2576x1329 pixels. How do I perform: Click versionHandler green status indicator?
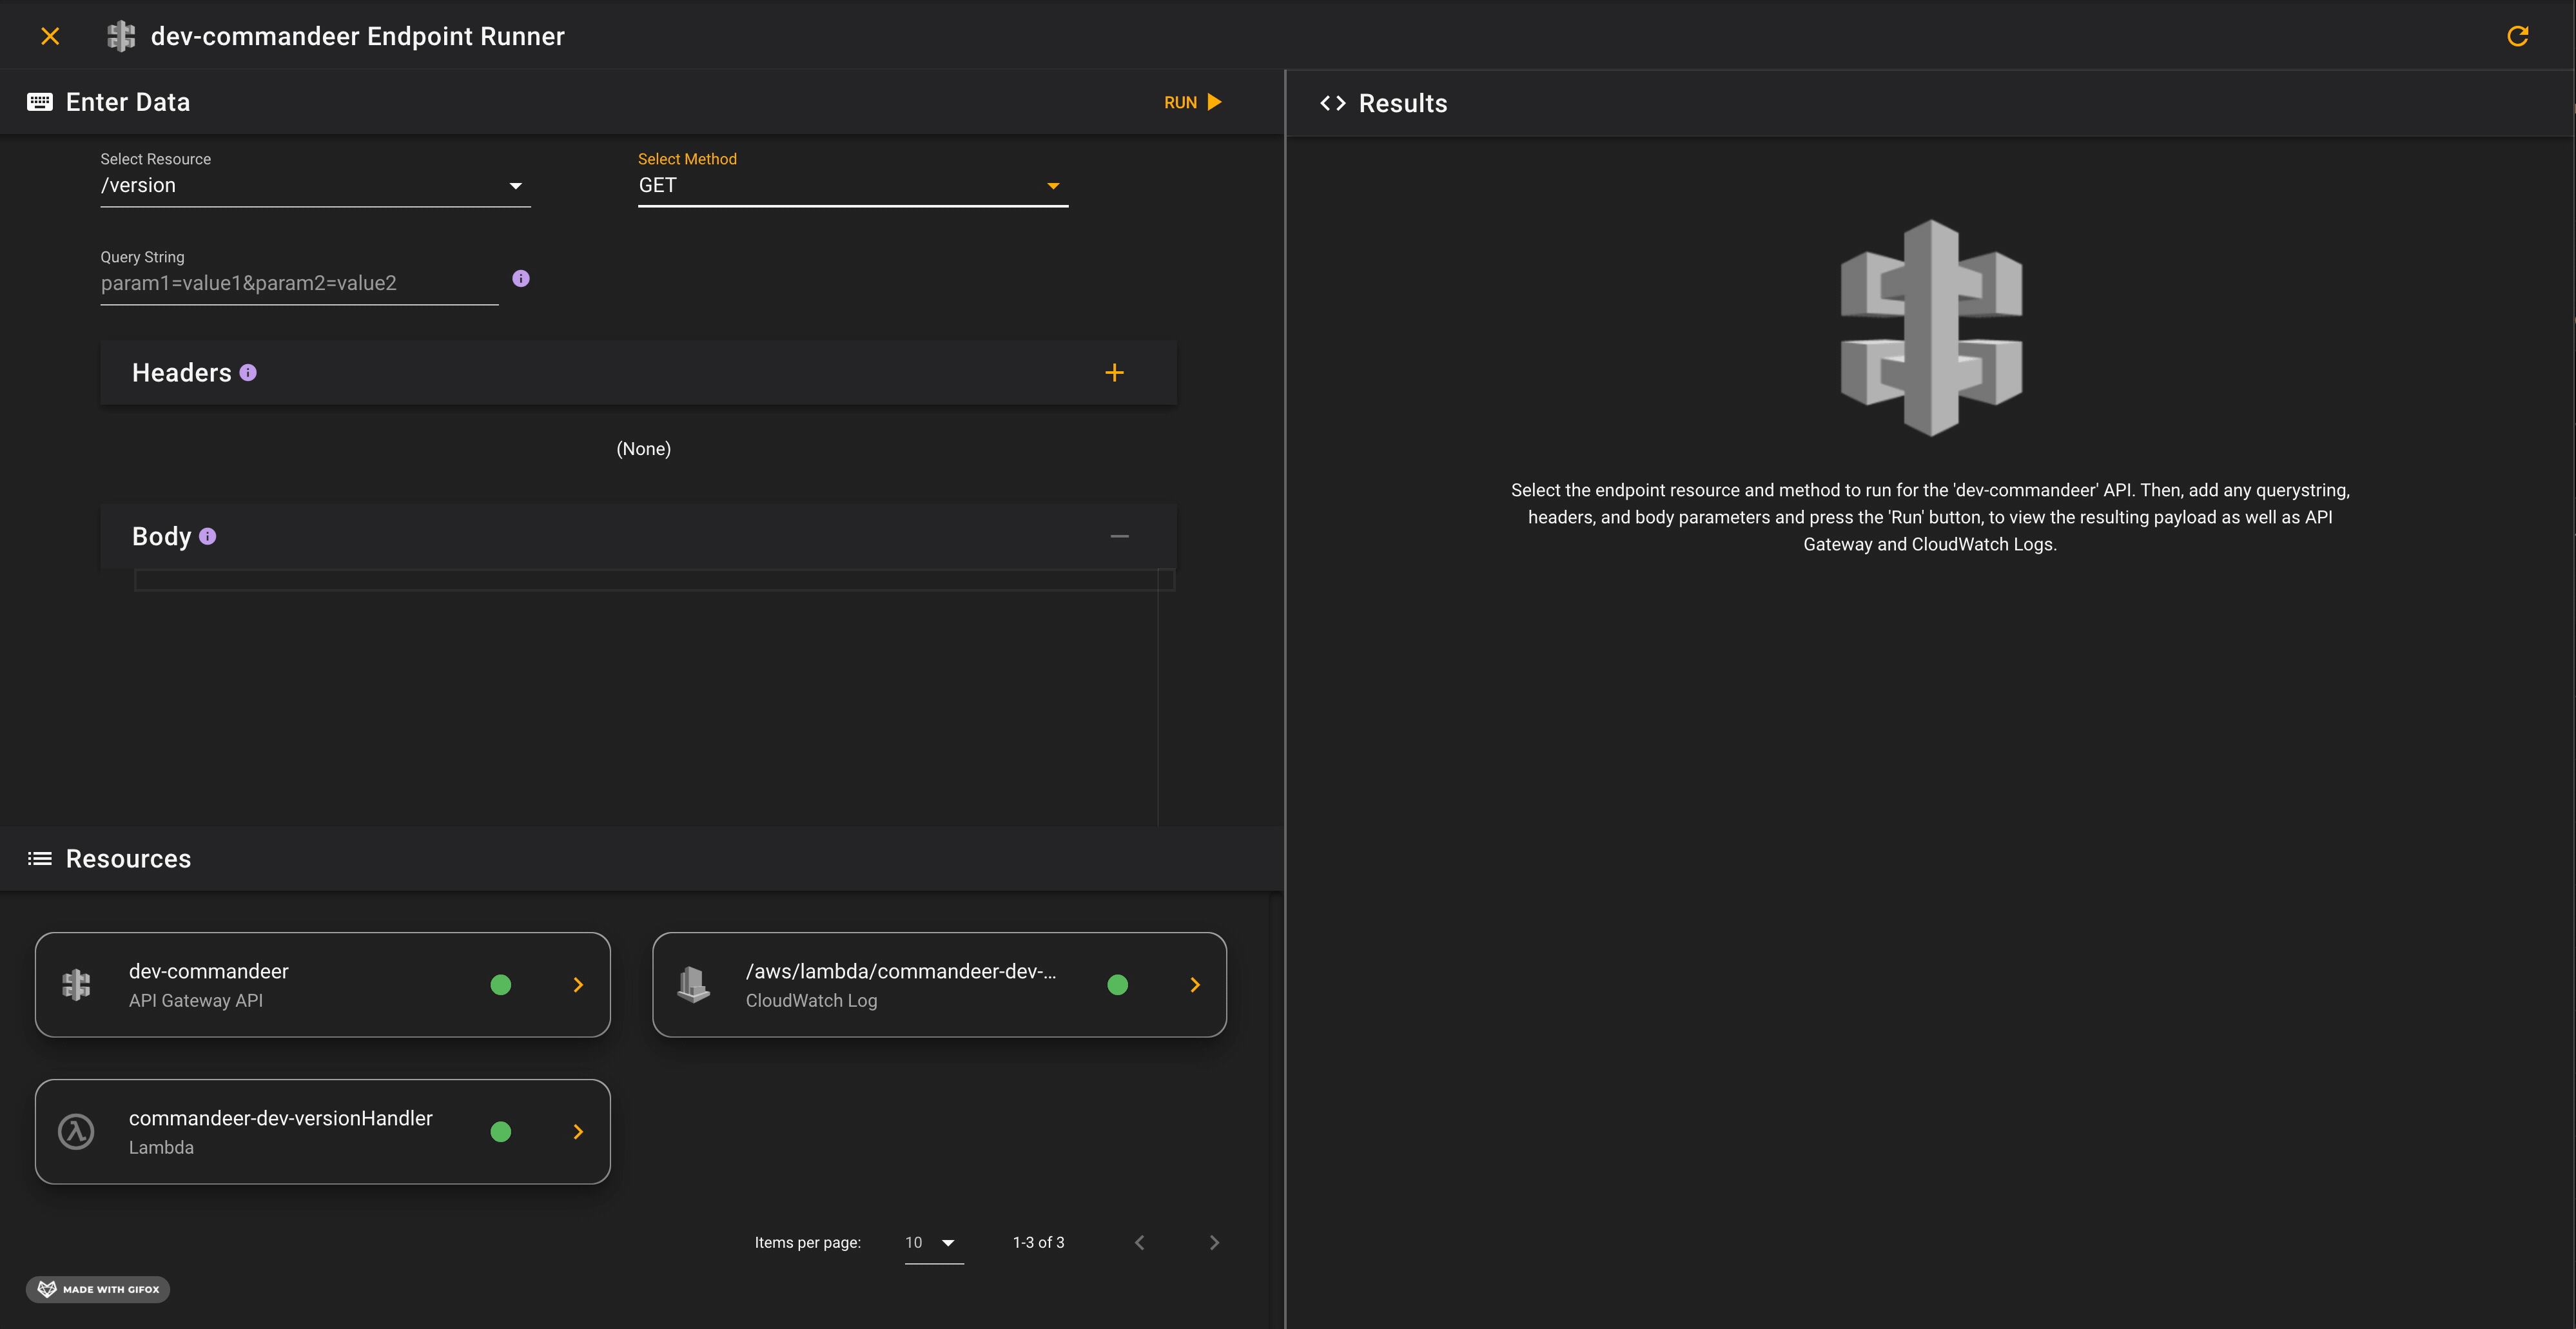click(x=501, y=1132)
